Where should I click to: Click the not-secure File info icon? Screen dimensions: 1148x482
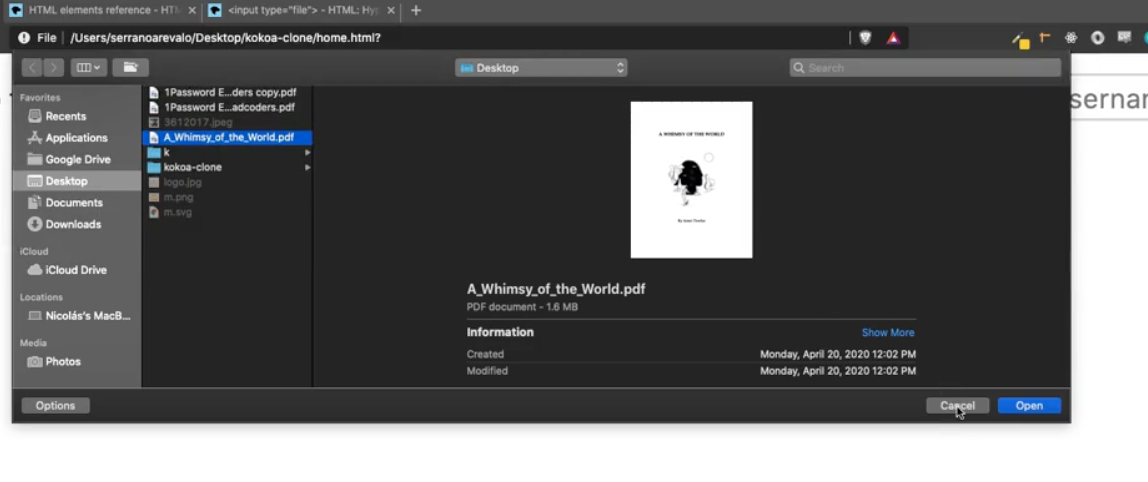[24, 38]
